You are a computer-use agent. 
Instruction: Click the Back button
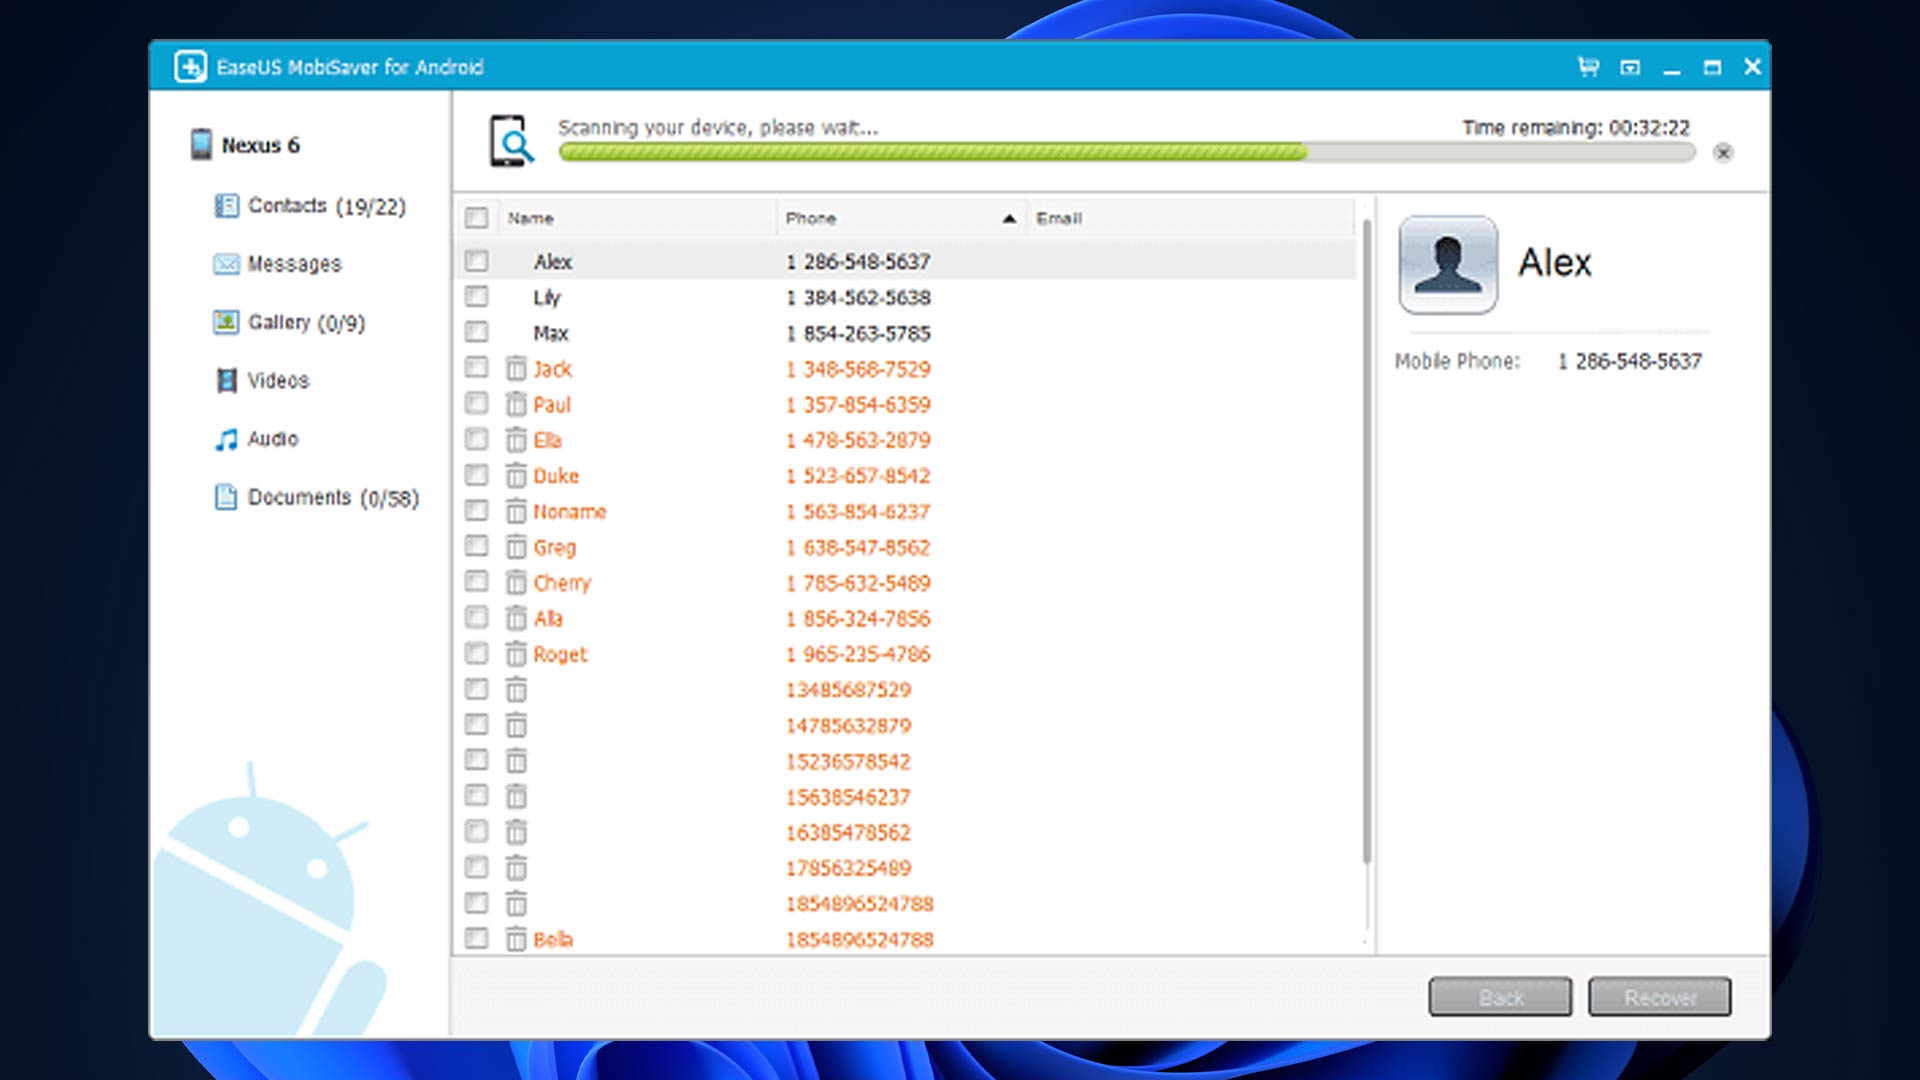click(1500, 997)
